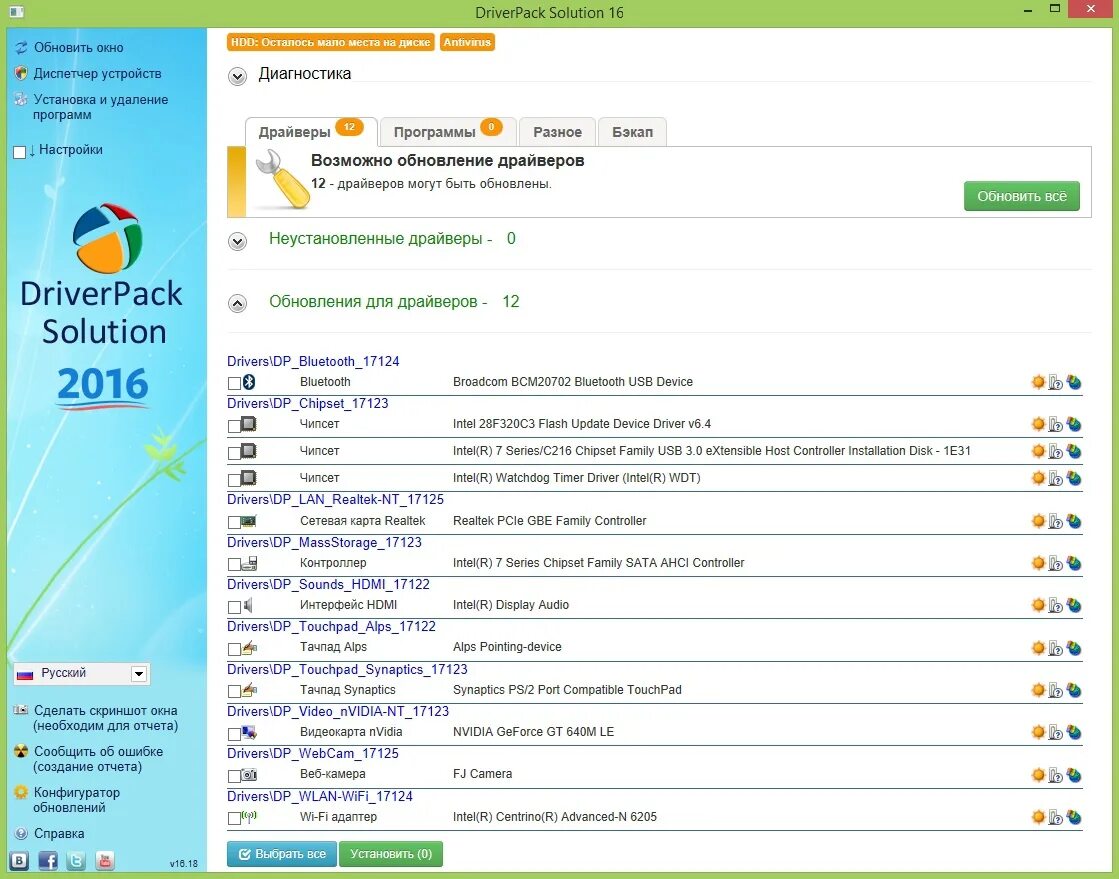Open the Facebook social icon
The width and height of the screenshot is (1119, 879).
(x=48, y=861)
